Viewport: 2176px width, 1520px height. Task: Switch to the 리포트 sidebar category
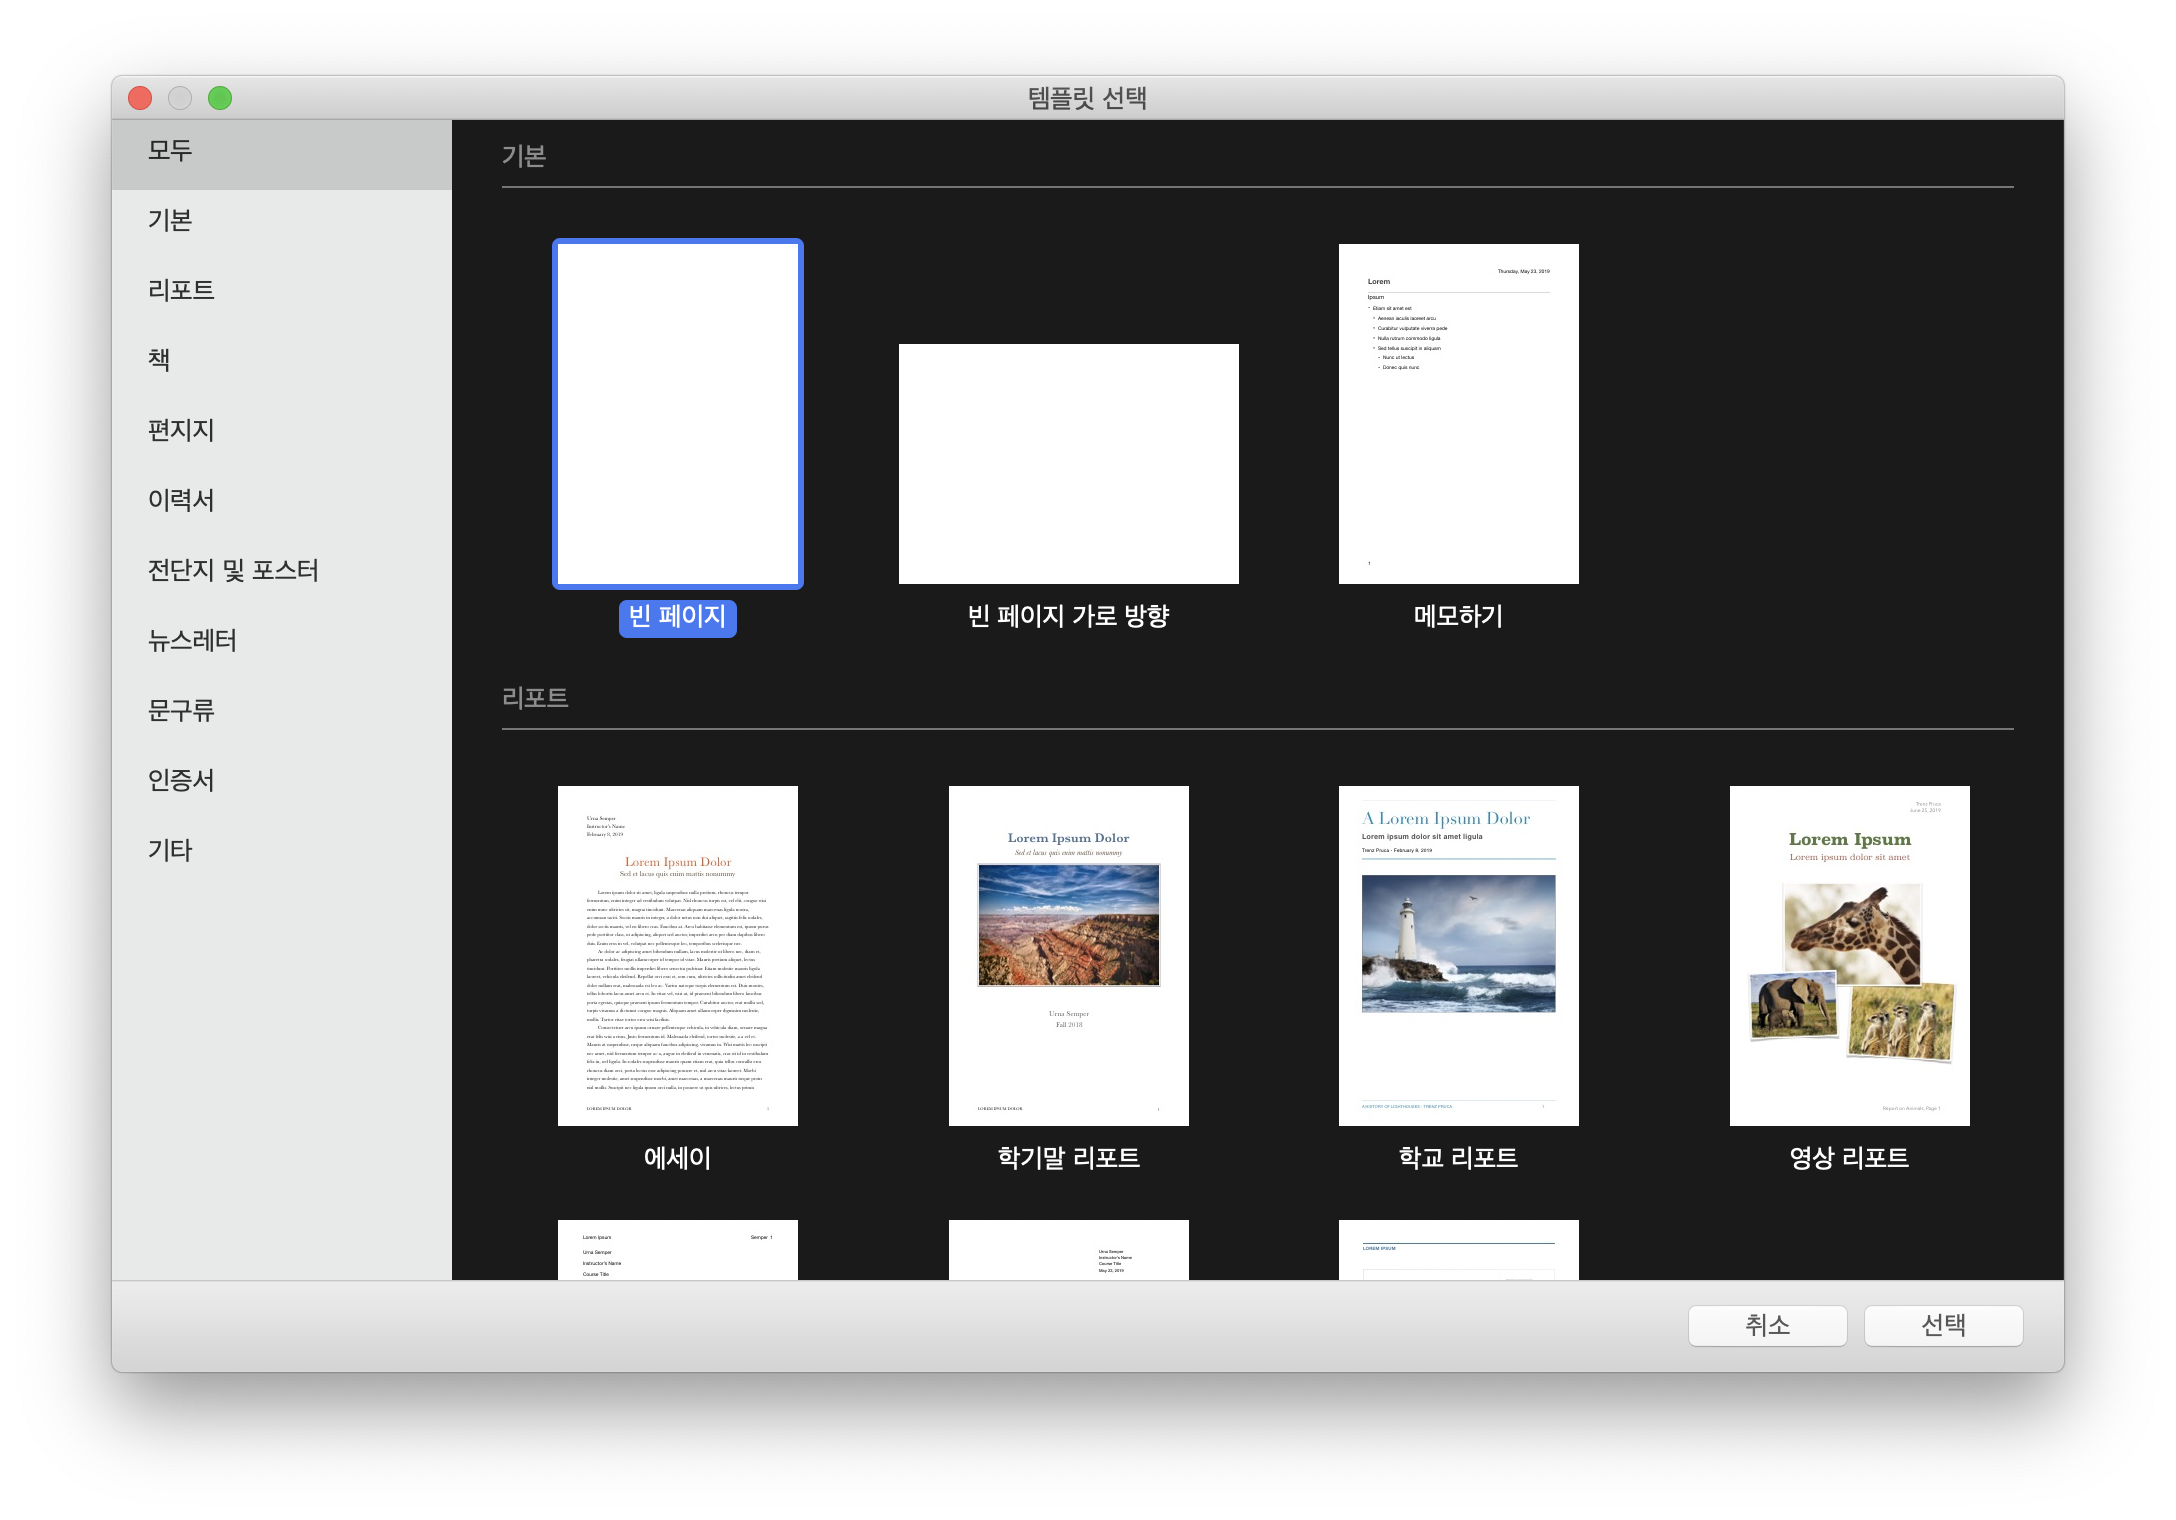point(181,291)
